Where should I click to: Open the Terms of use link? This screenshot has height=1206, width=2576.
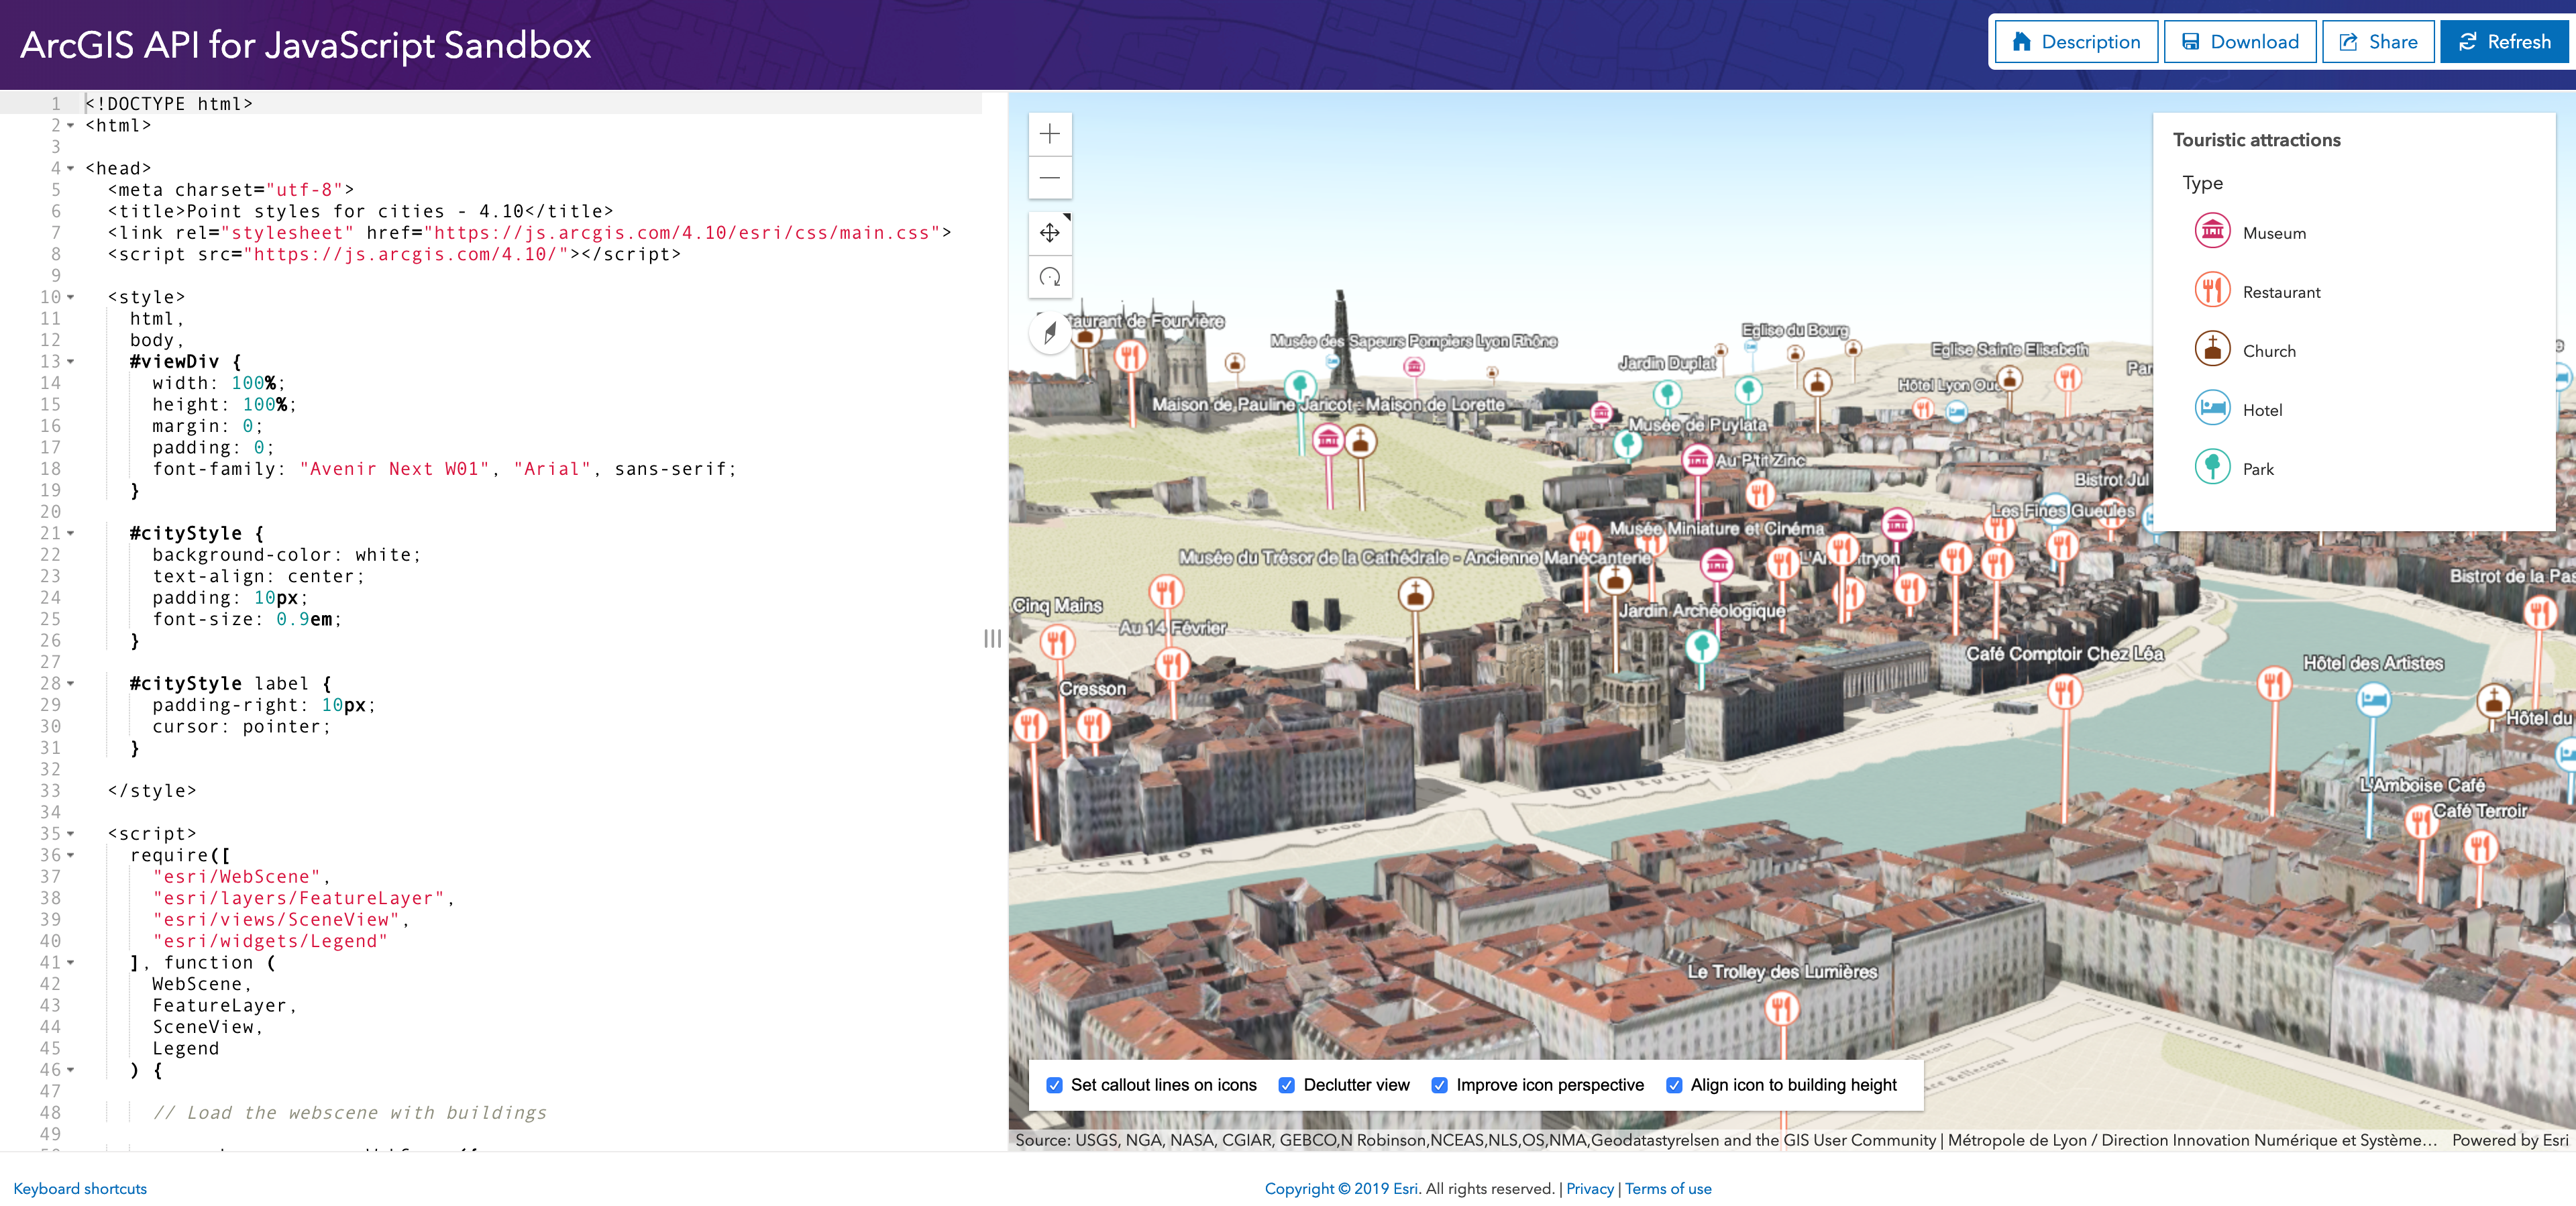click(1668, 1189)
